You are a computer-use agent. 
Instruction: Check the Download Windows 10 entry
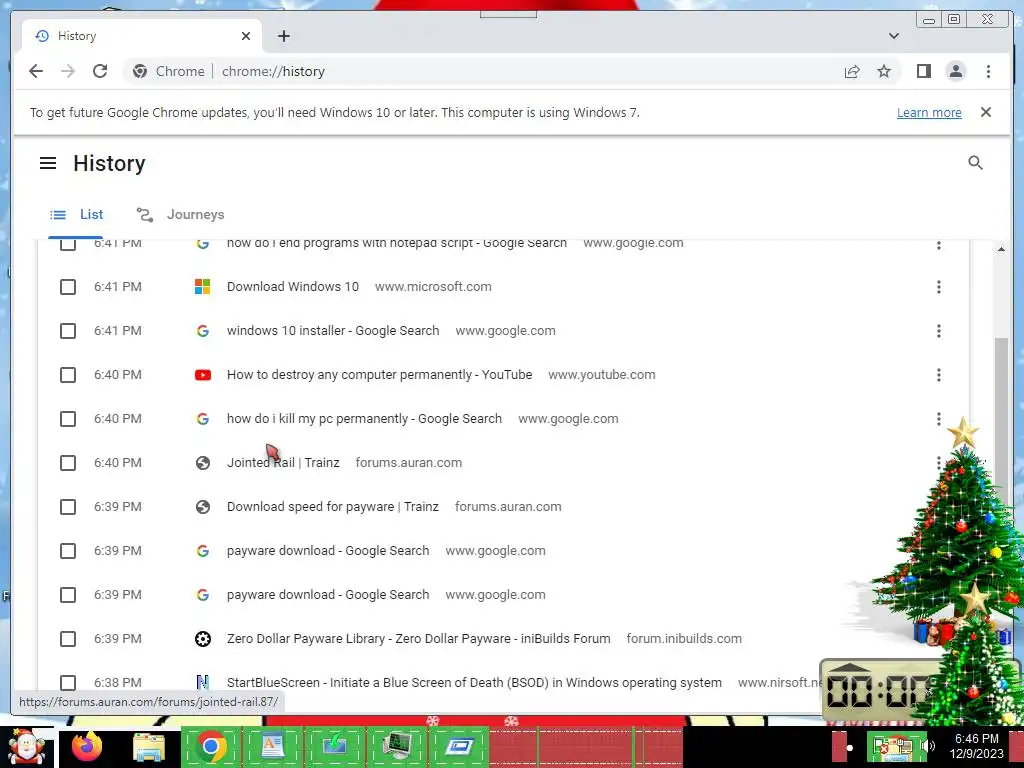pos(68,287)
